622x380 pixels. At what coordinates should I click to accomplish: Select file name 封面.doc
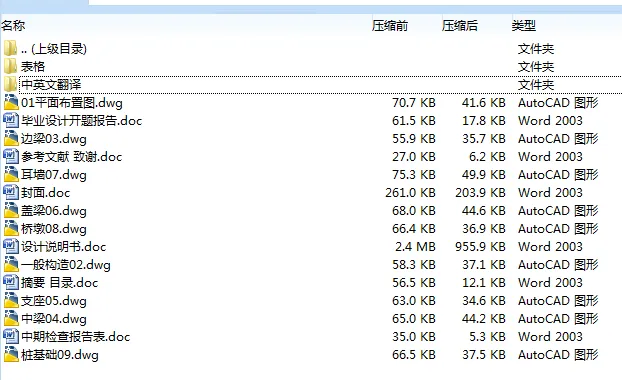45,193
